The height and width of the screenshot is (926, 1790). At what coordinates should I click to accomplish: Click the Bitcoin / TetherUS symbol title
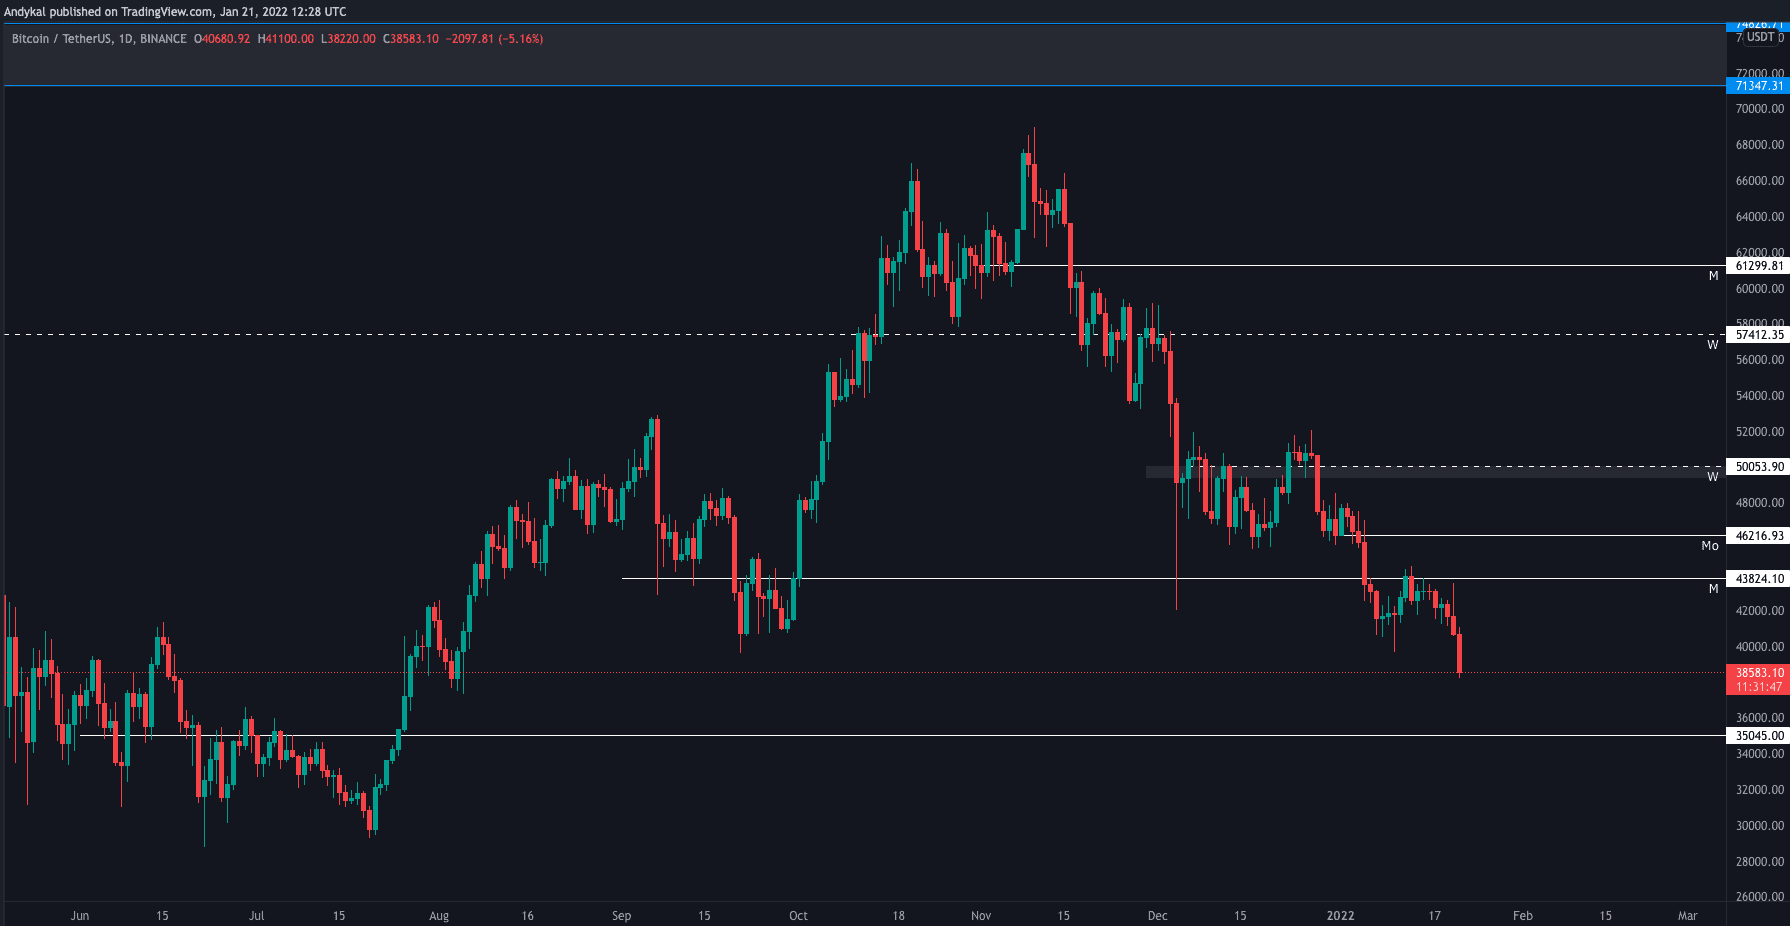pos(61,39)
